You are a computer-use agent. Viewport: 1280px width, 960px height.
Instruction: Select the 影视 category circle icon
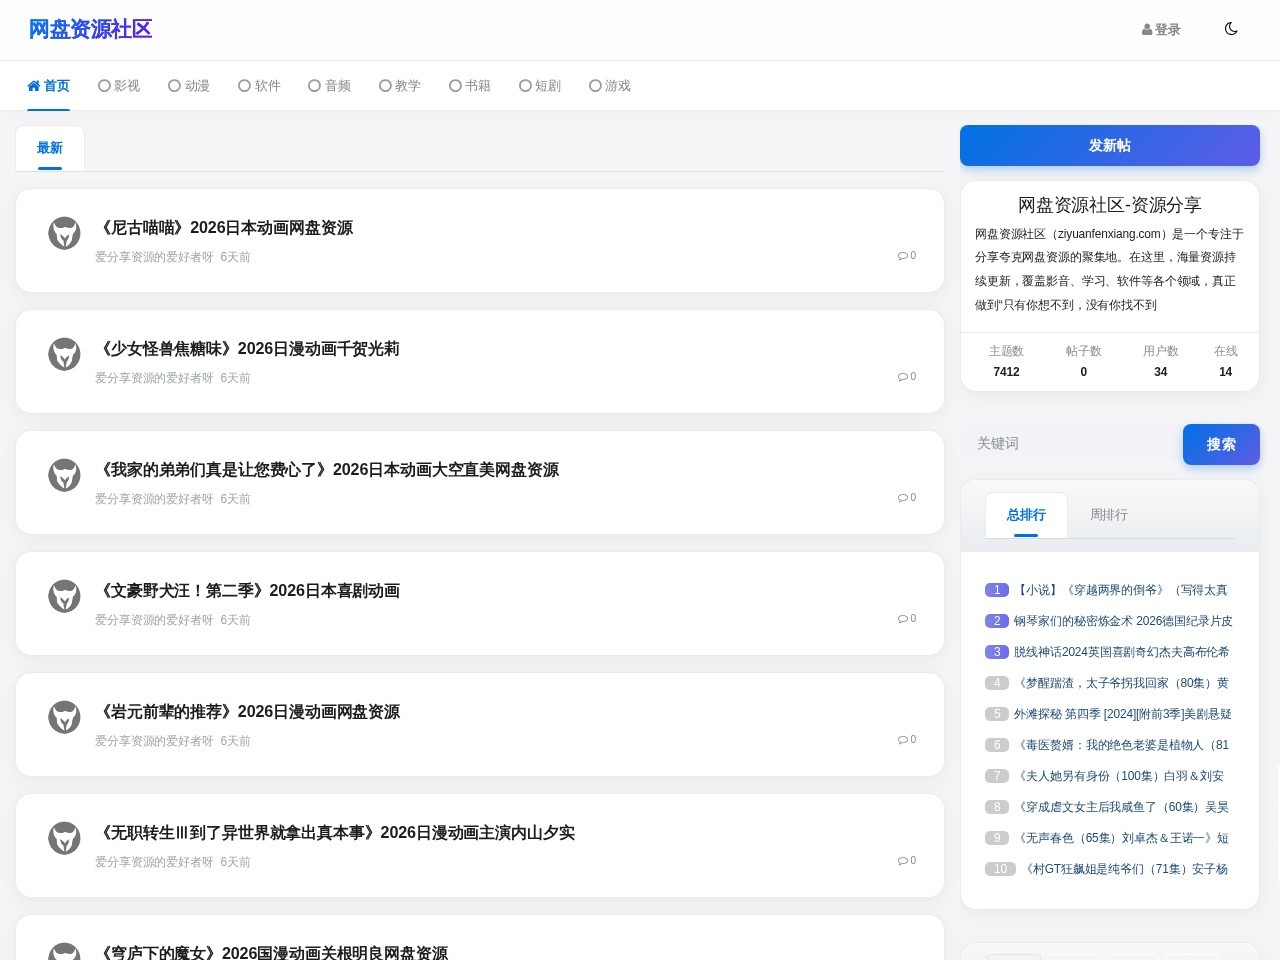click(104, 86)
